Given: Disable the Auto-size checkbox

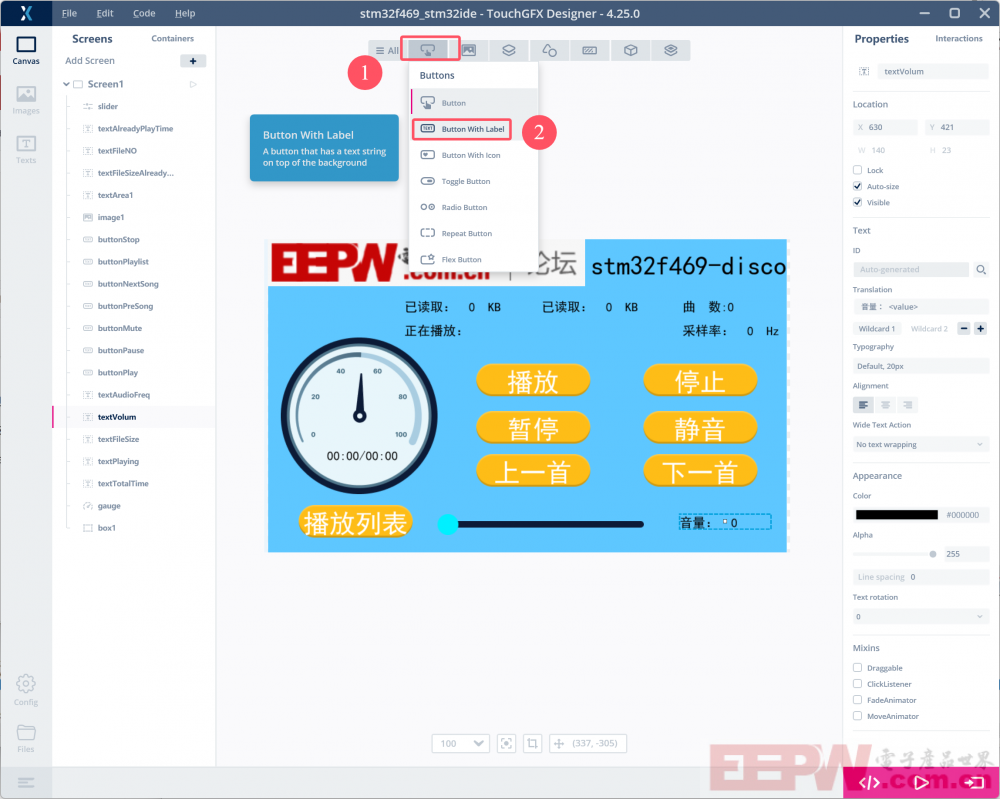Looking at the screenshot, I should [x=857, y=186].
